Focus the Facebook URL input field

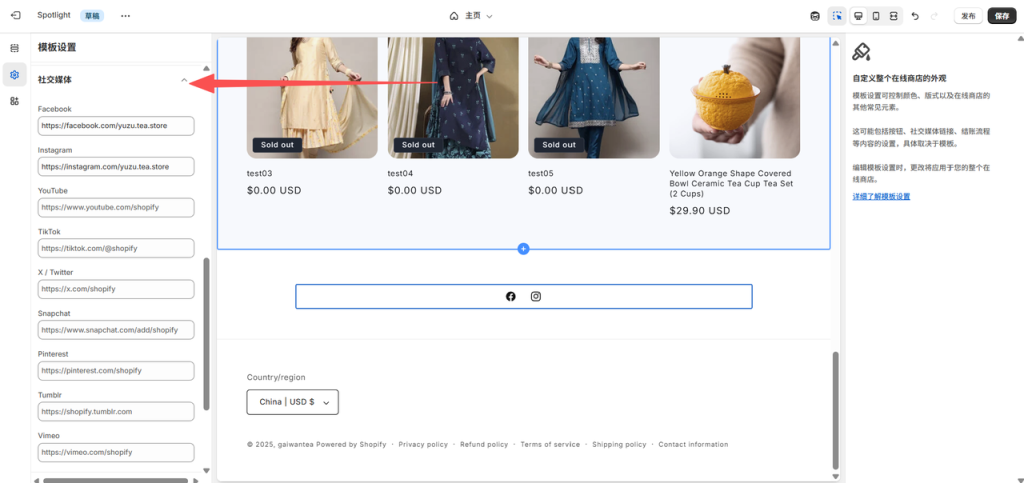tap(116, 126)
